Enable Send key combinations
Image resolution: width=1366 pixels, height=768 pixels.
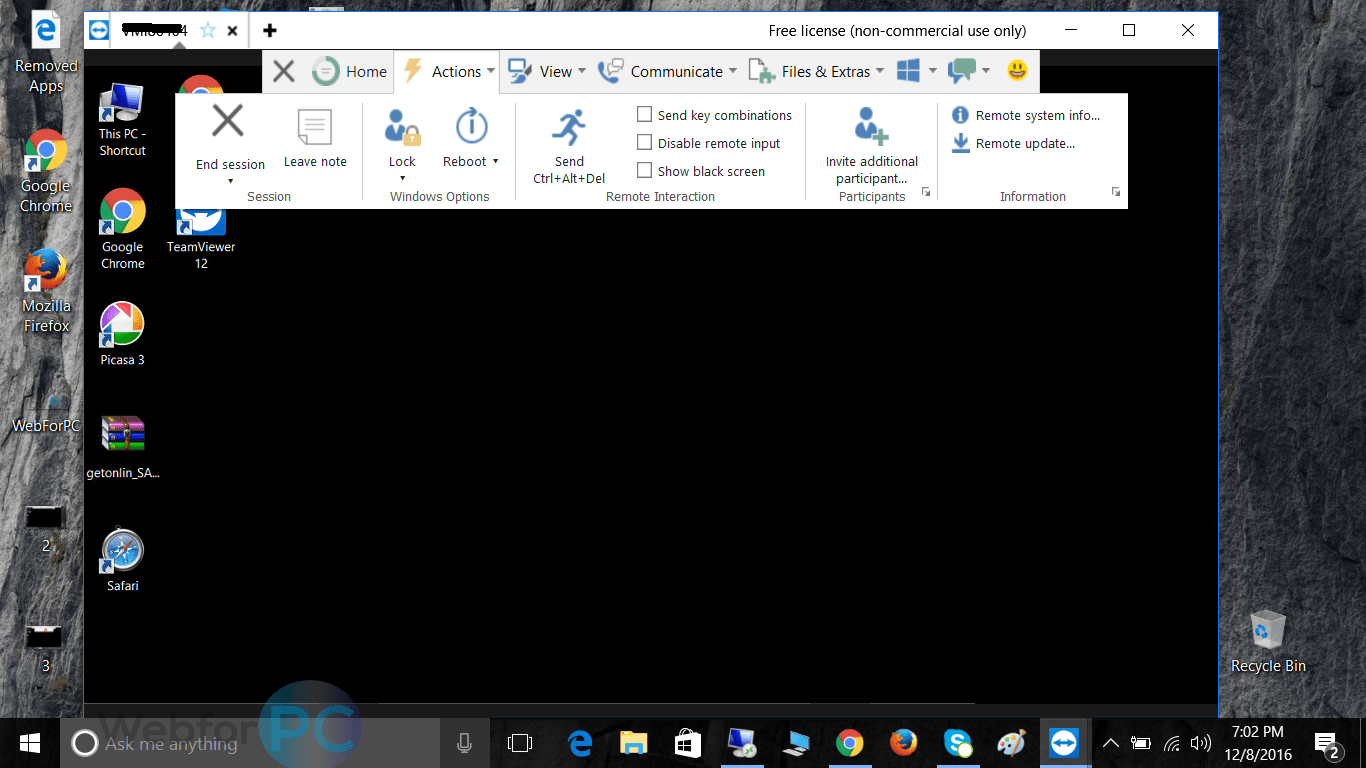tap(644, 114)
